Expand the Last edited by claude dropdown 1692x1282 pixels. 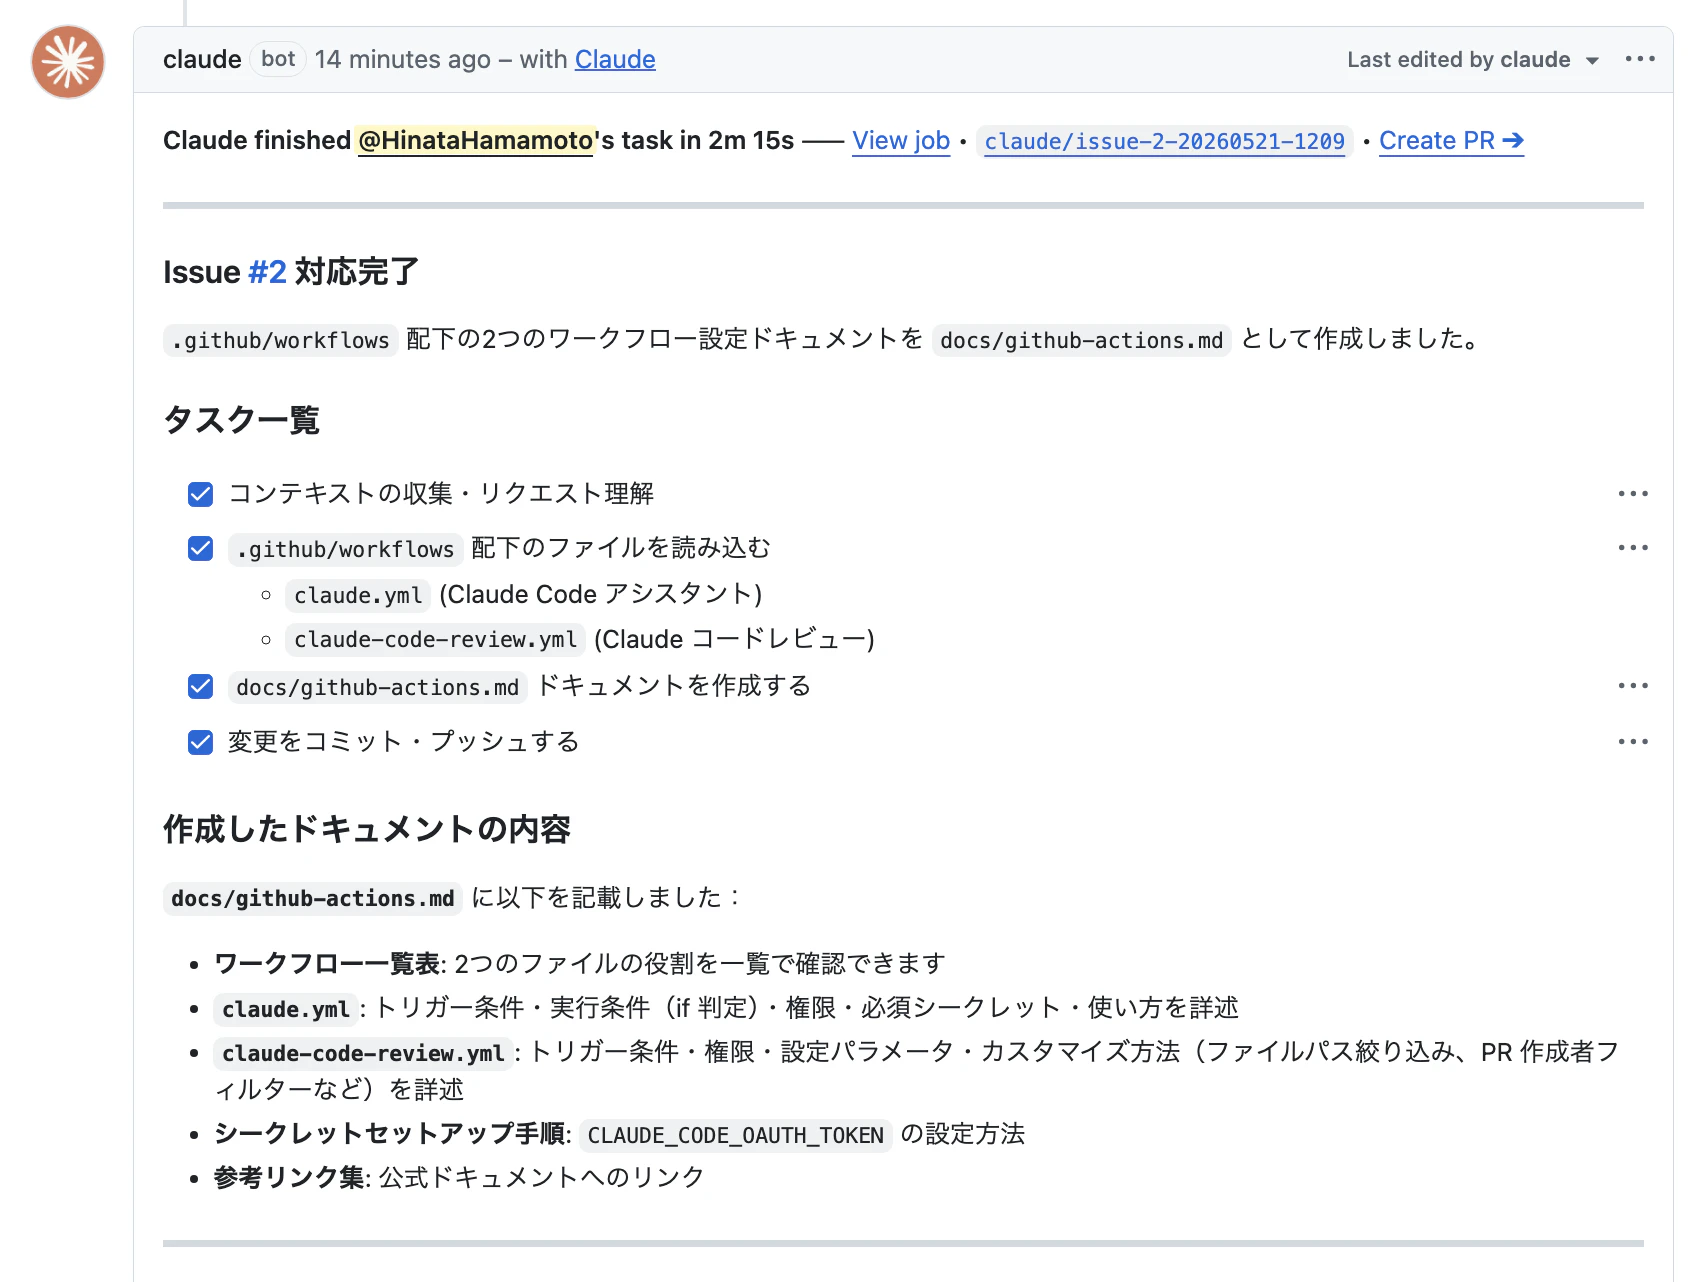tap(1472, 60)
